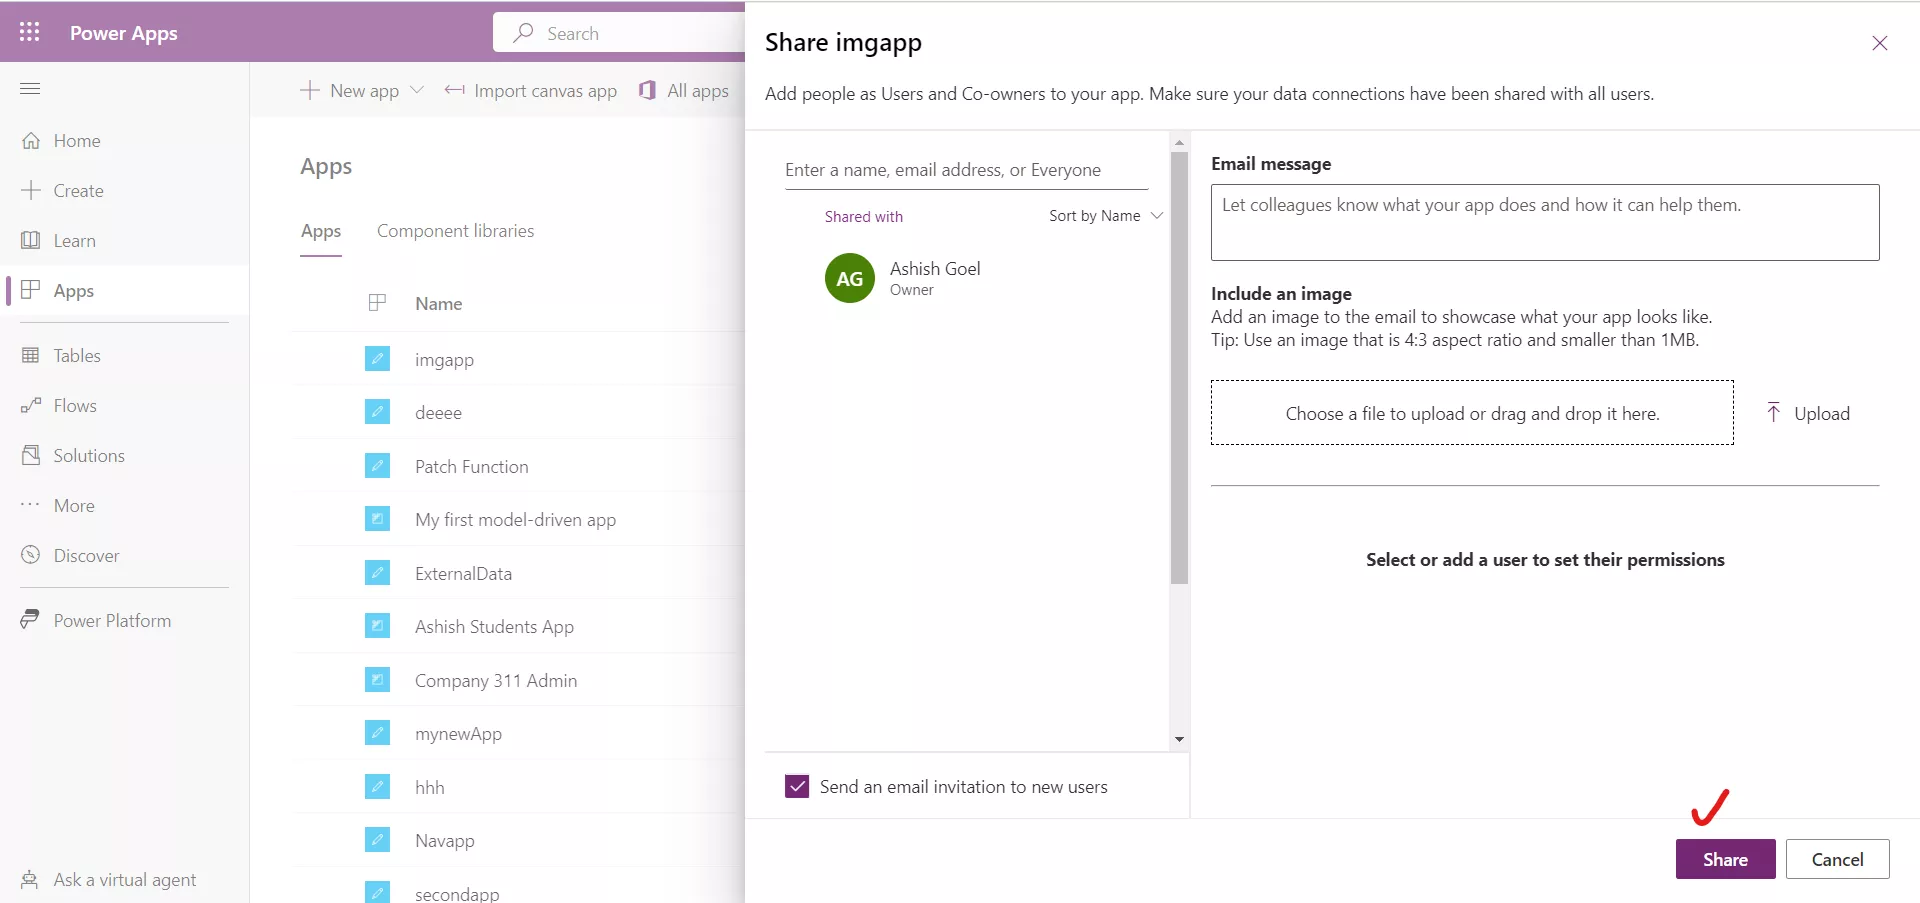Click the shared users list scrollbar
The height and width of the screenshot is (903, 1920).
pyautogui.click(x=1179, y=370)
